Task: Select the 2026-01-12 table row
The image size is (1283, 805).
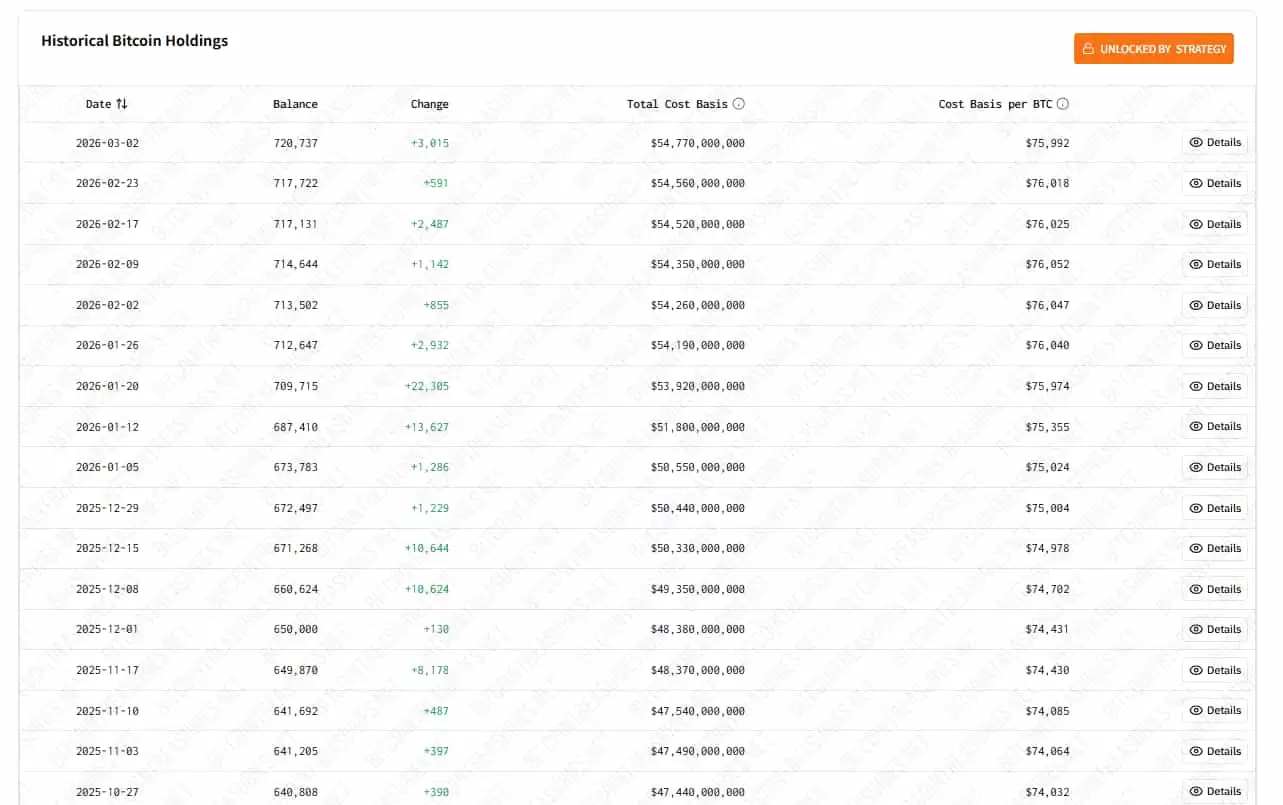Action: [640, 426]
